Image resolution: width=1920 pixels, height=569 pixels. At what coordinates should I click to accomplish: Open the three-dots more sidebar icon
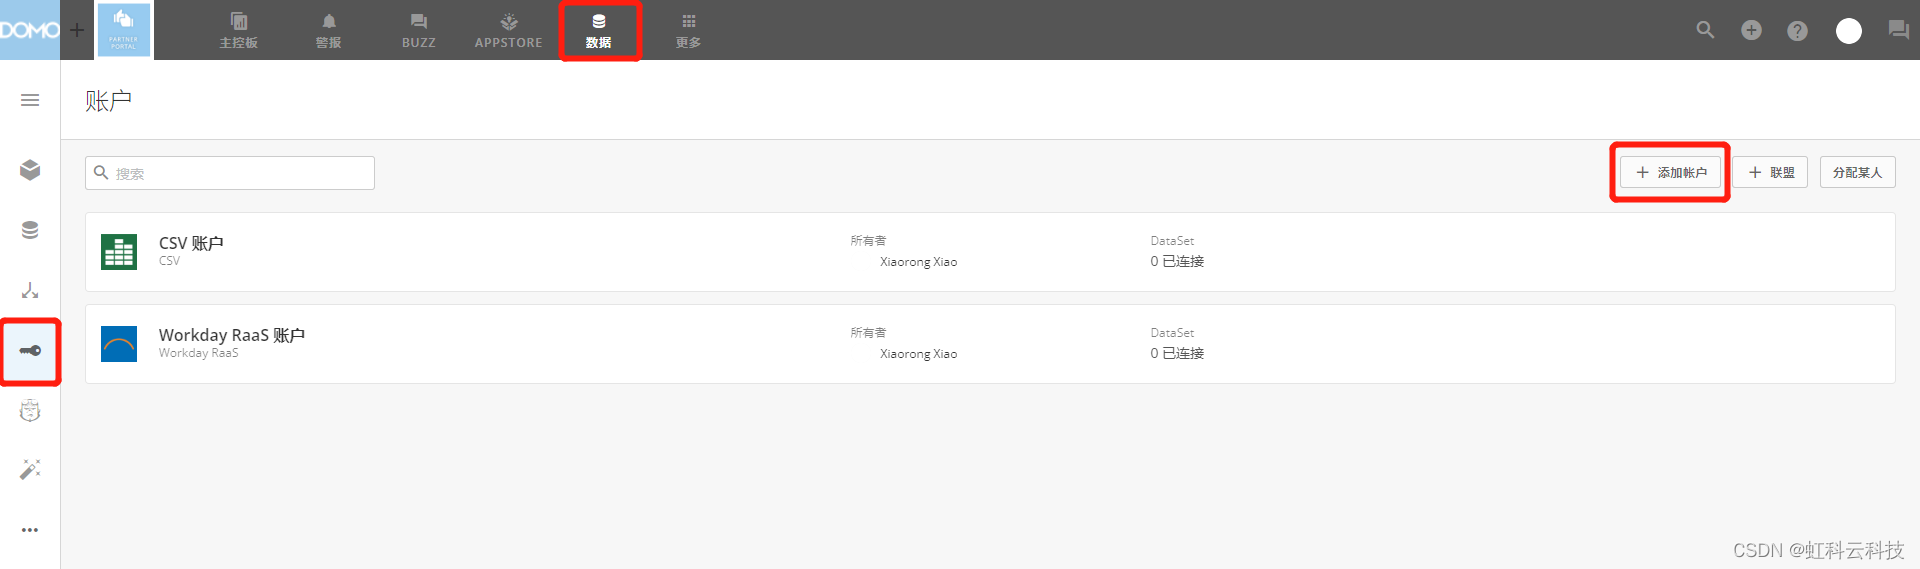[x=30, y=530]
